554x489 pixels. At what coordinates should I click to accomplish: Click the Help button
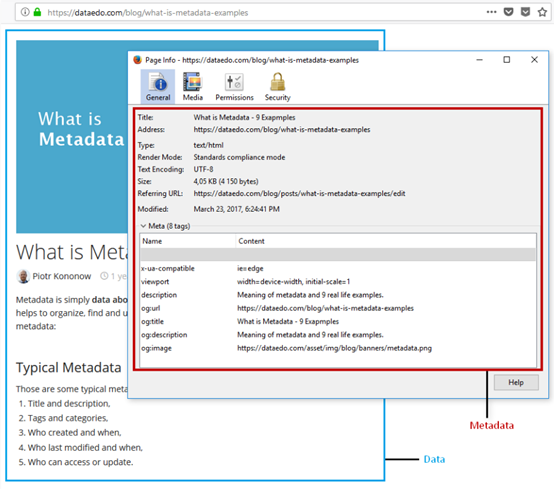[516, 382]
